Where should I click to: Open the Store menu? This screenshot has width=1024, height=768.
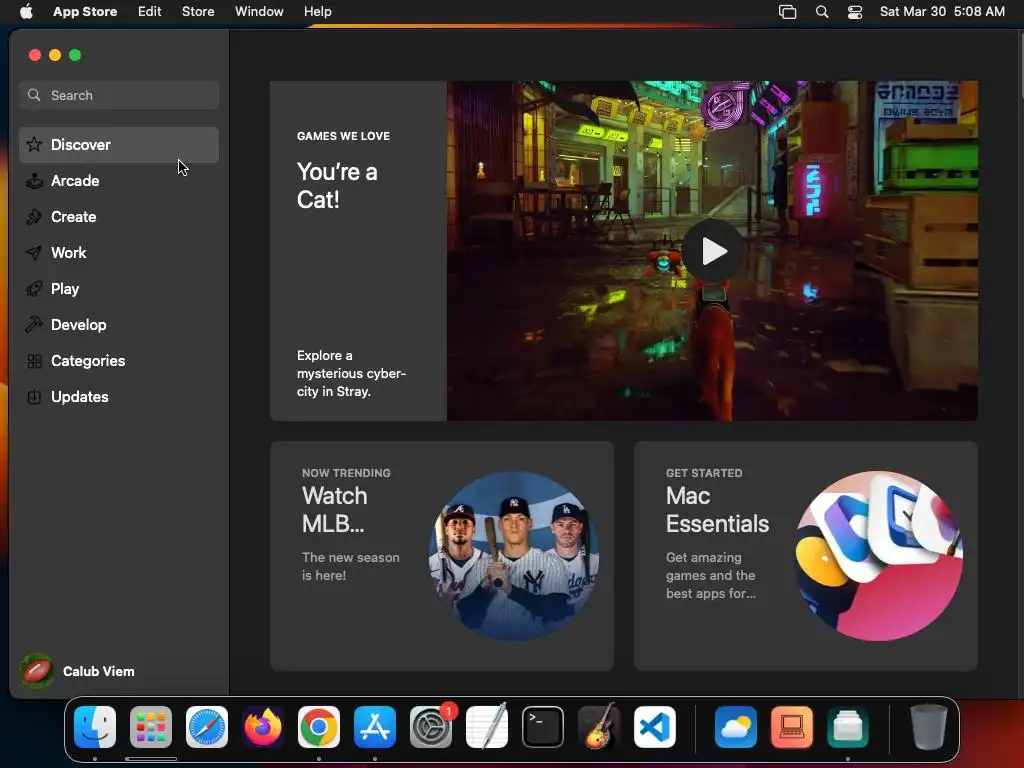(x=198, y=12)
